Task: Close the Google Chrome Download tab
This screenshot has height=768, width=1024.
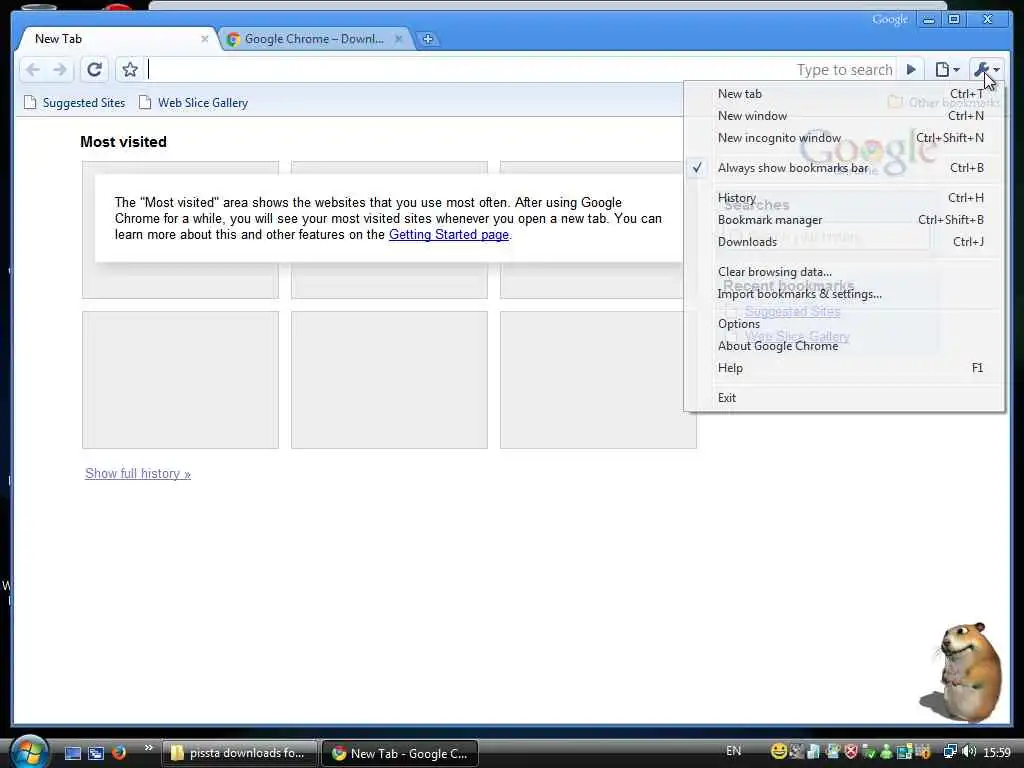Action: pyautogui.click(x=398, y=39)
